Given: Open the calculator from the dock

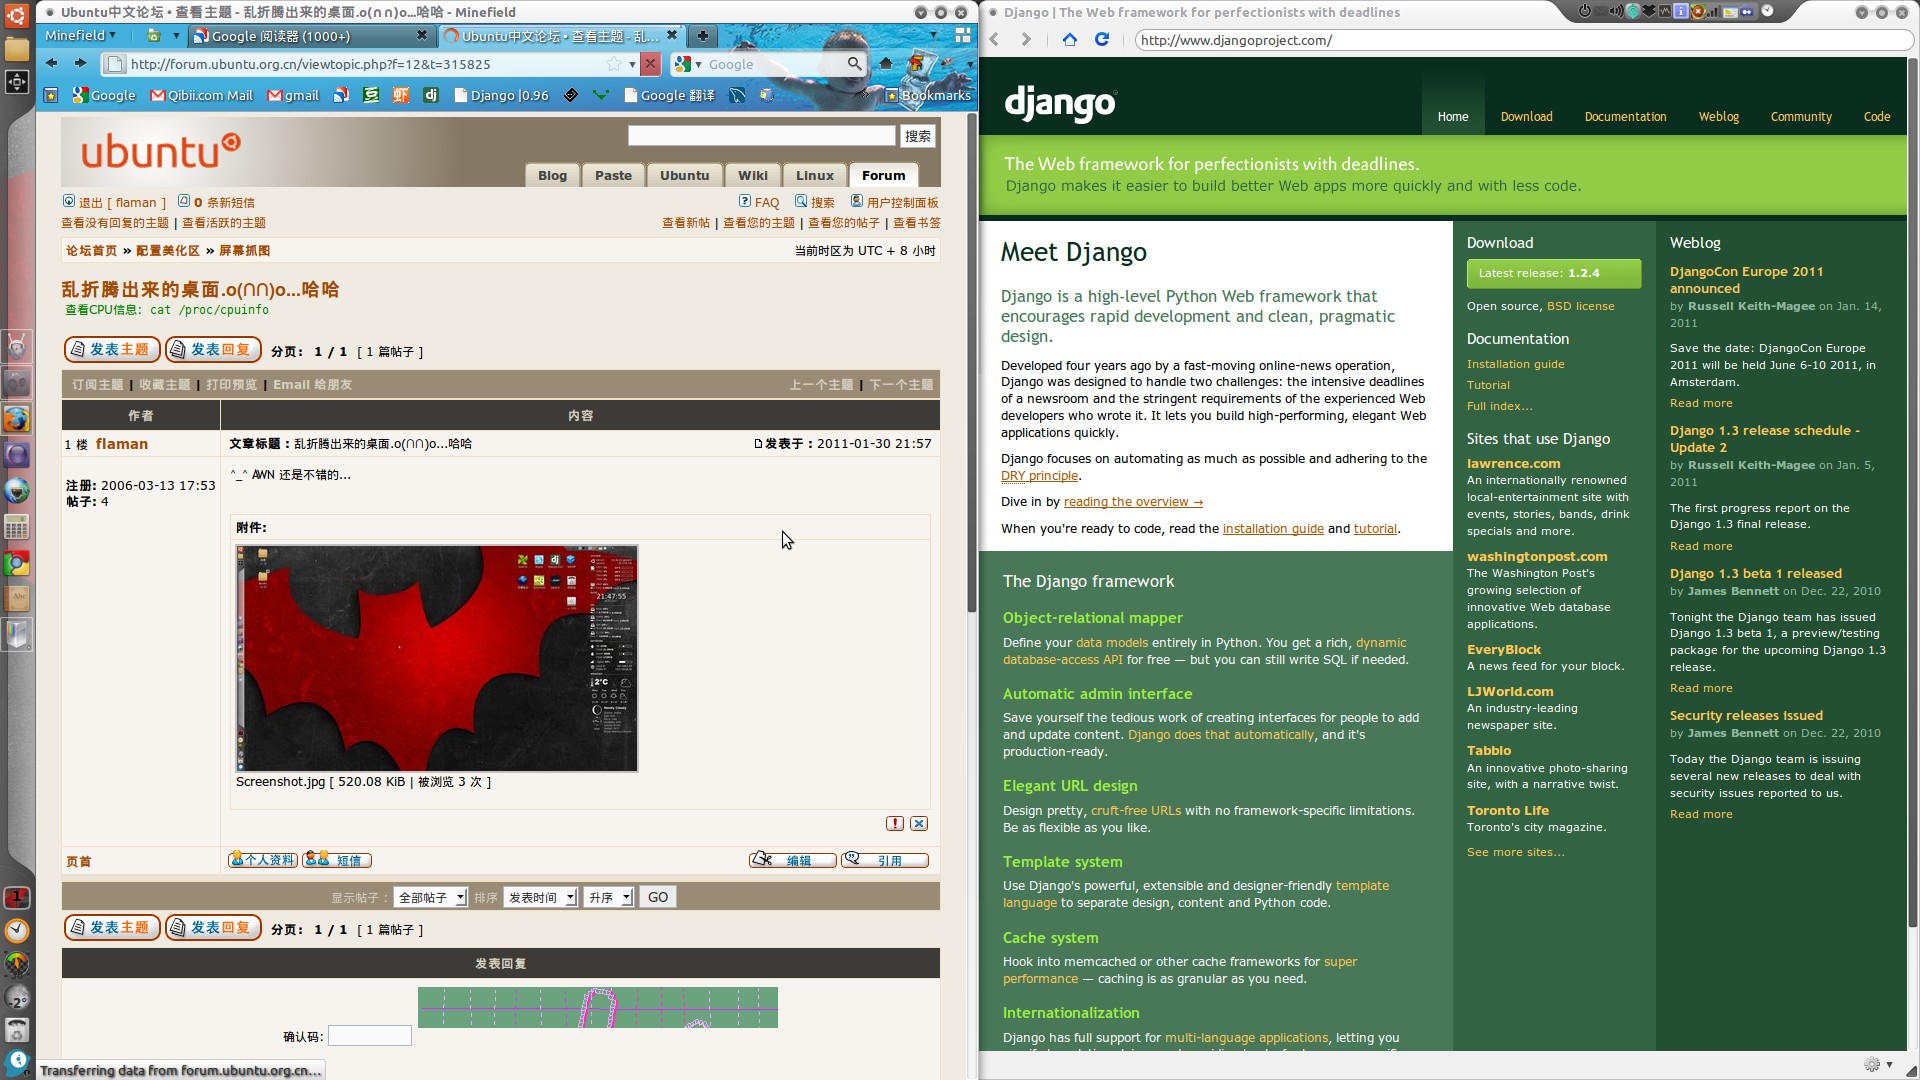Looking at the screenshot, I should [17, 527].
